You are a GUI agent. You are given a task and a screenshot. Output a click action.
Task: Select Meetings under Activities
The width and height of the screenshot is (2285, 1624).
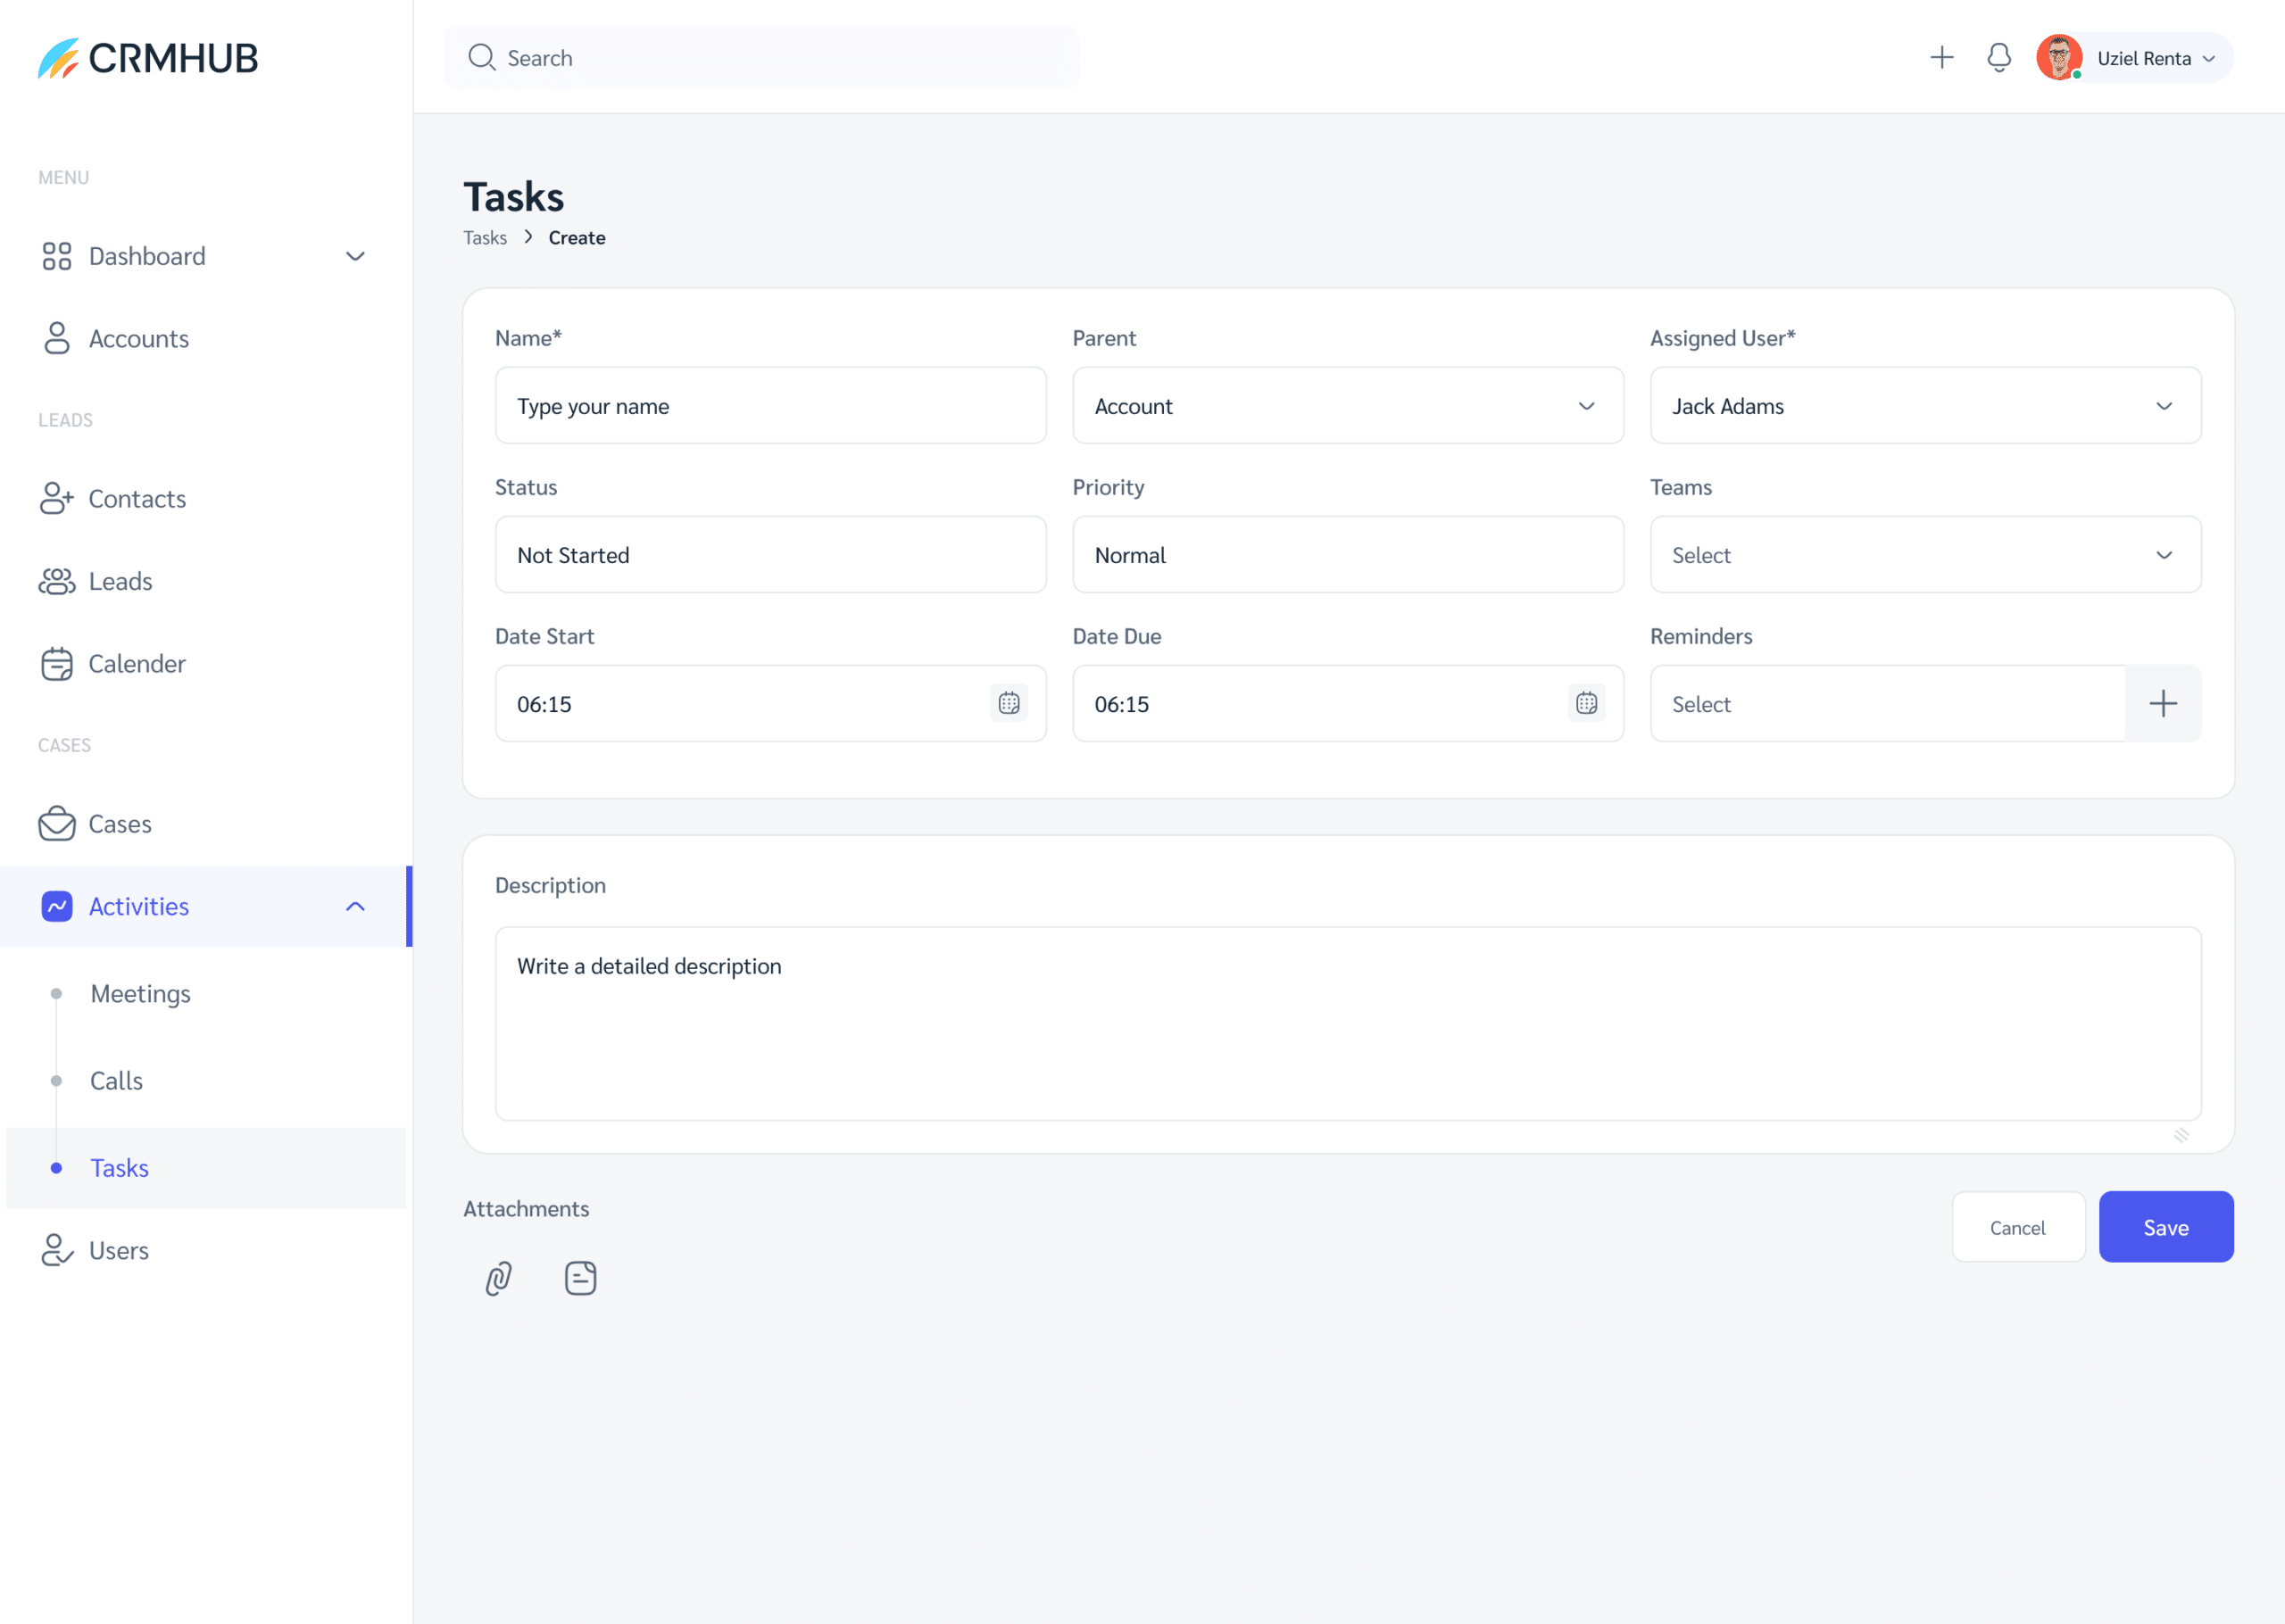(x=140, y=993)
